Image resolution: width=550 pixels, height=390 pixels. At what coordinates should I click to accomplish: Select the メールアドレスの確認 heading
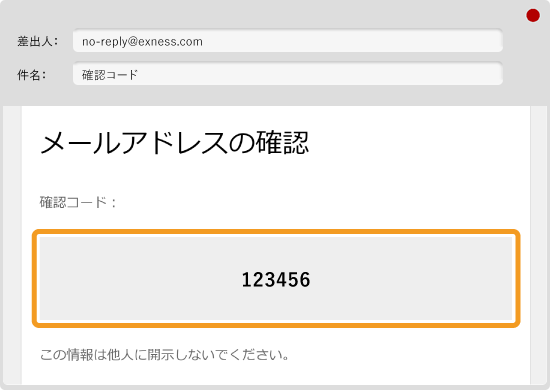pos(174,143)
